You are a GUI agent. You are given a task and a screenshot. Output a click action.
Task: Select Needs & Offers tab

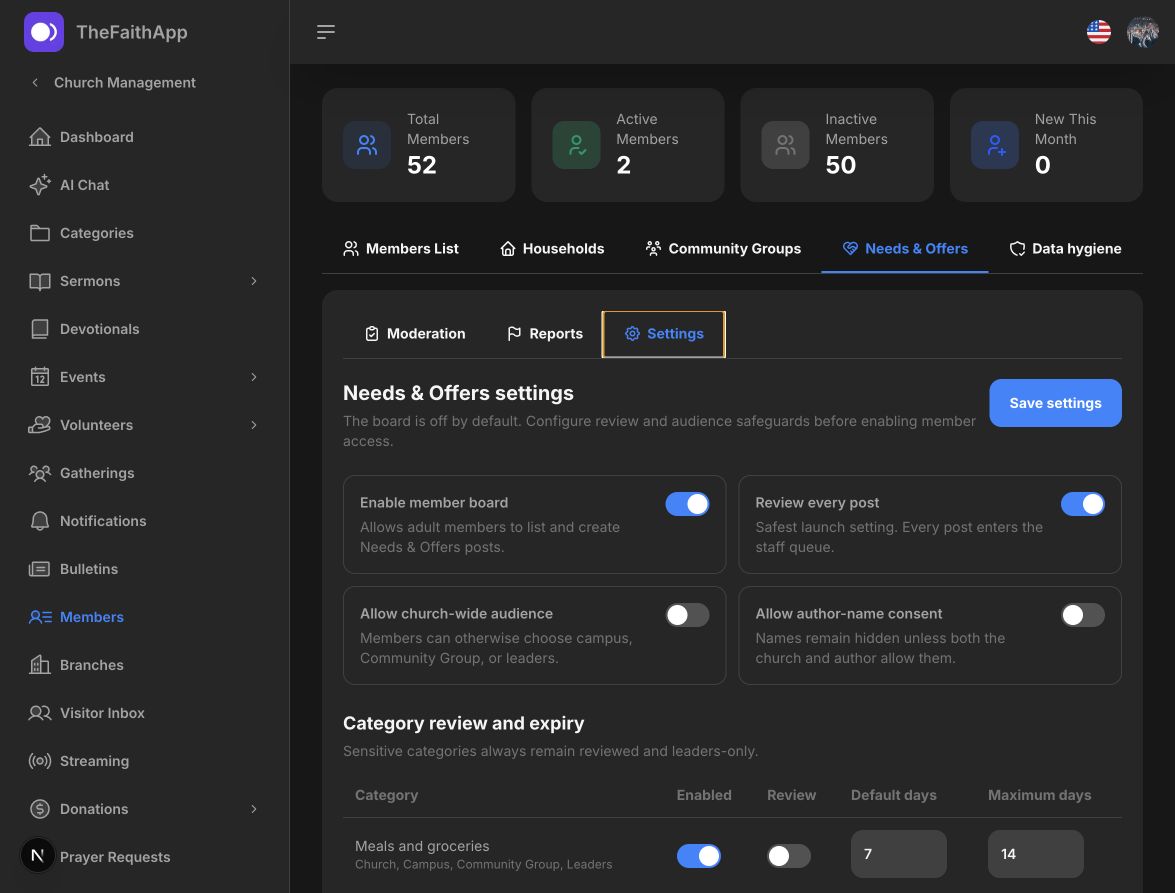904,249
